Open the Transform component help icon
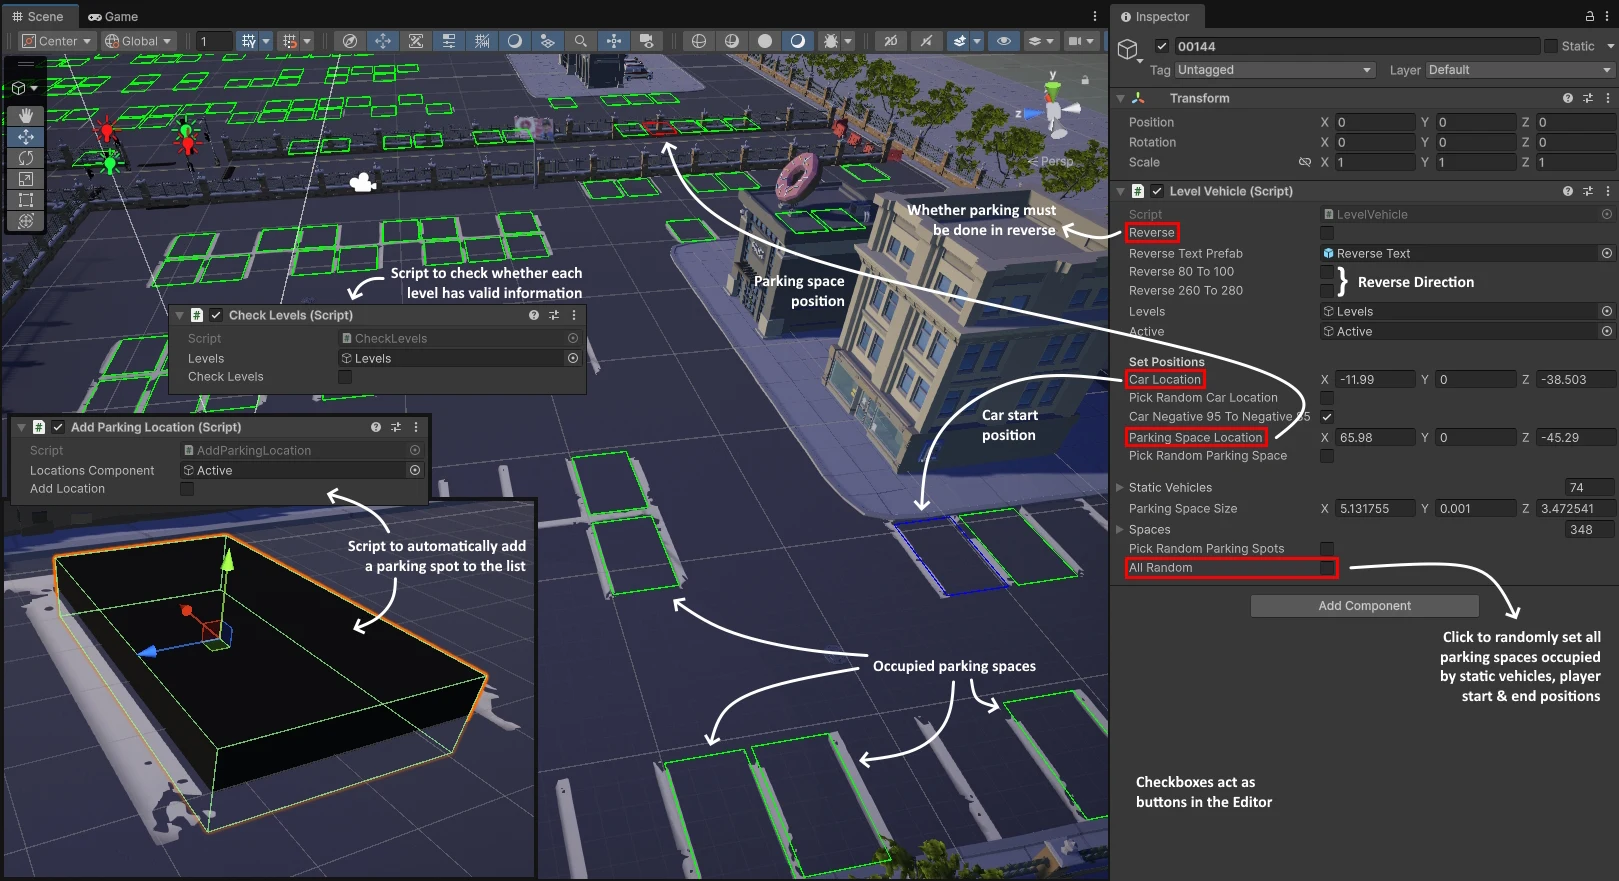1619x881 pixels. point(1568,98)
